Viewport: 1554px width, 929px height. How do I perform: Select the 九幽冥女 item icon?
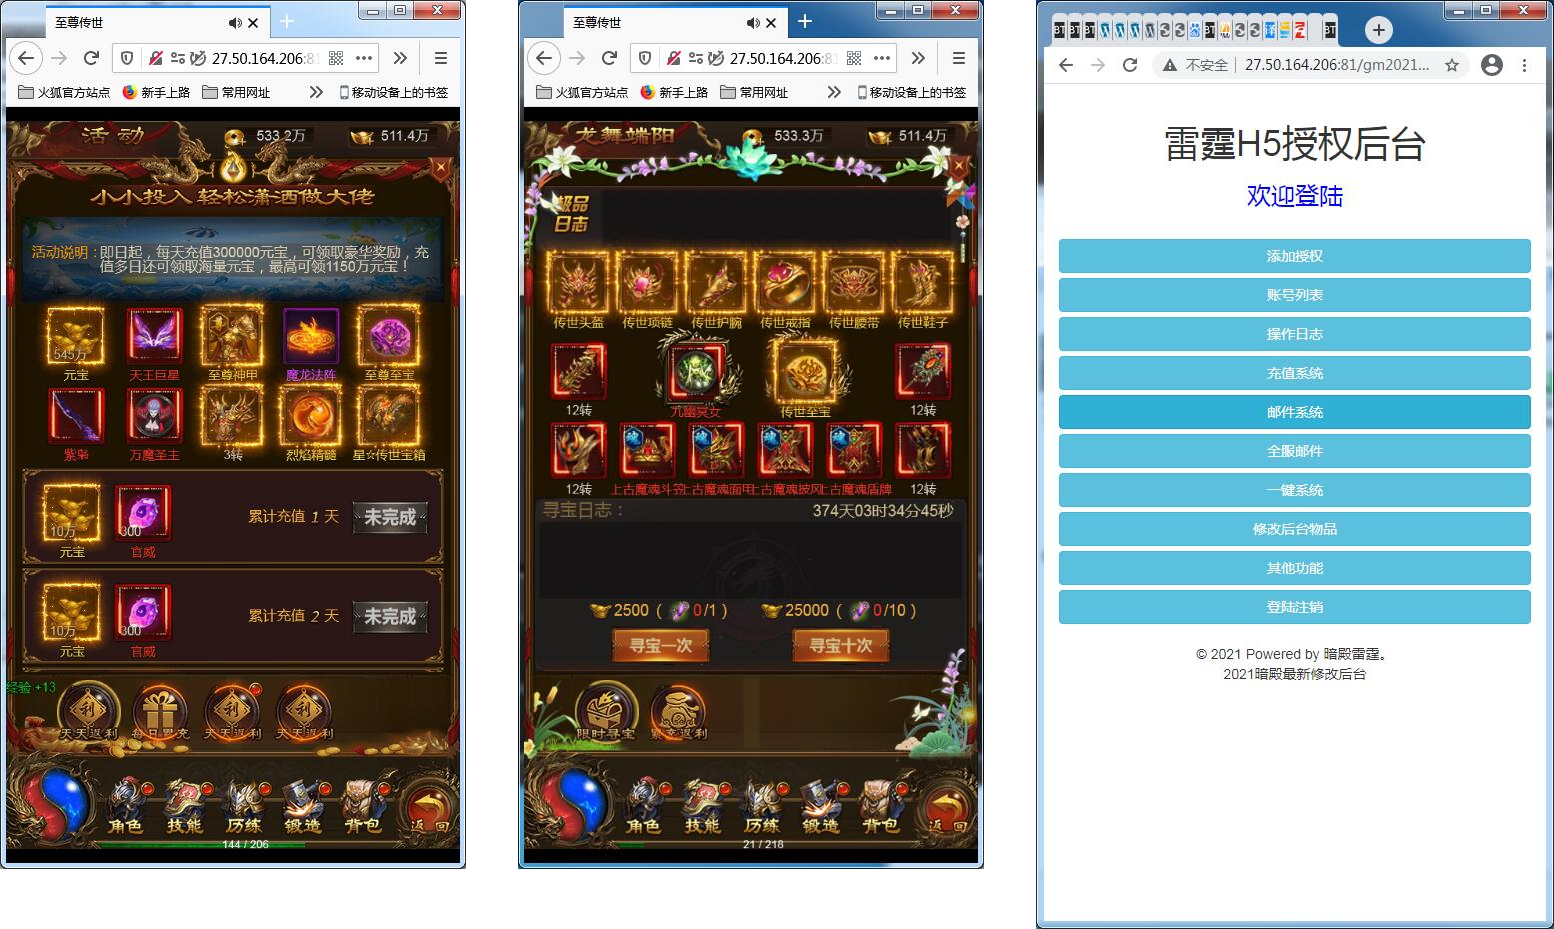[695, 373]
